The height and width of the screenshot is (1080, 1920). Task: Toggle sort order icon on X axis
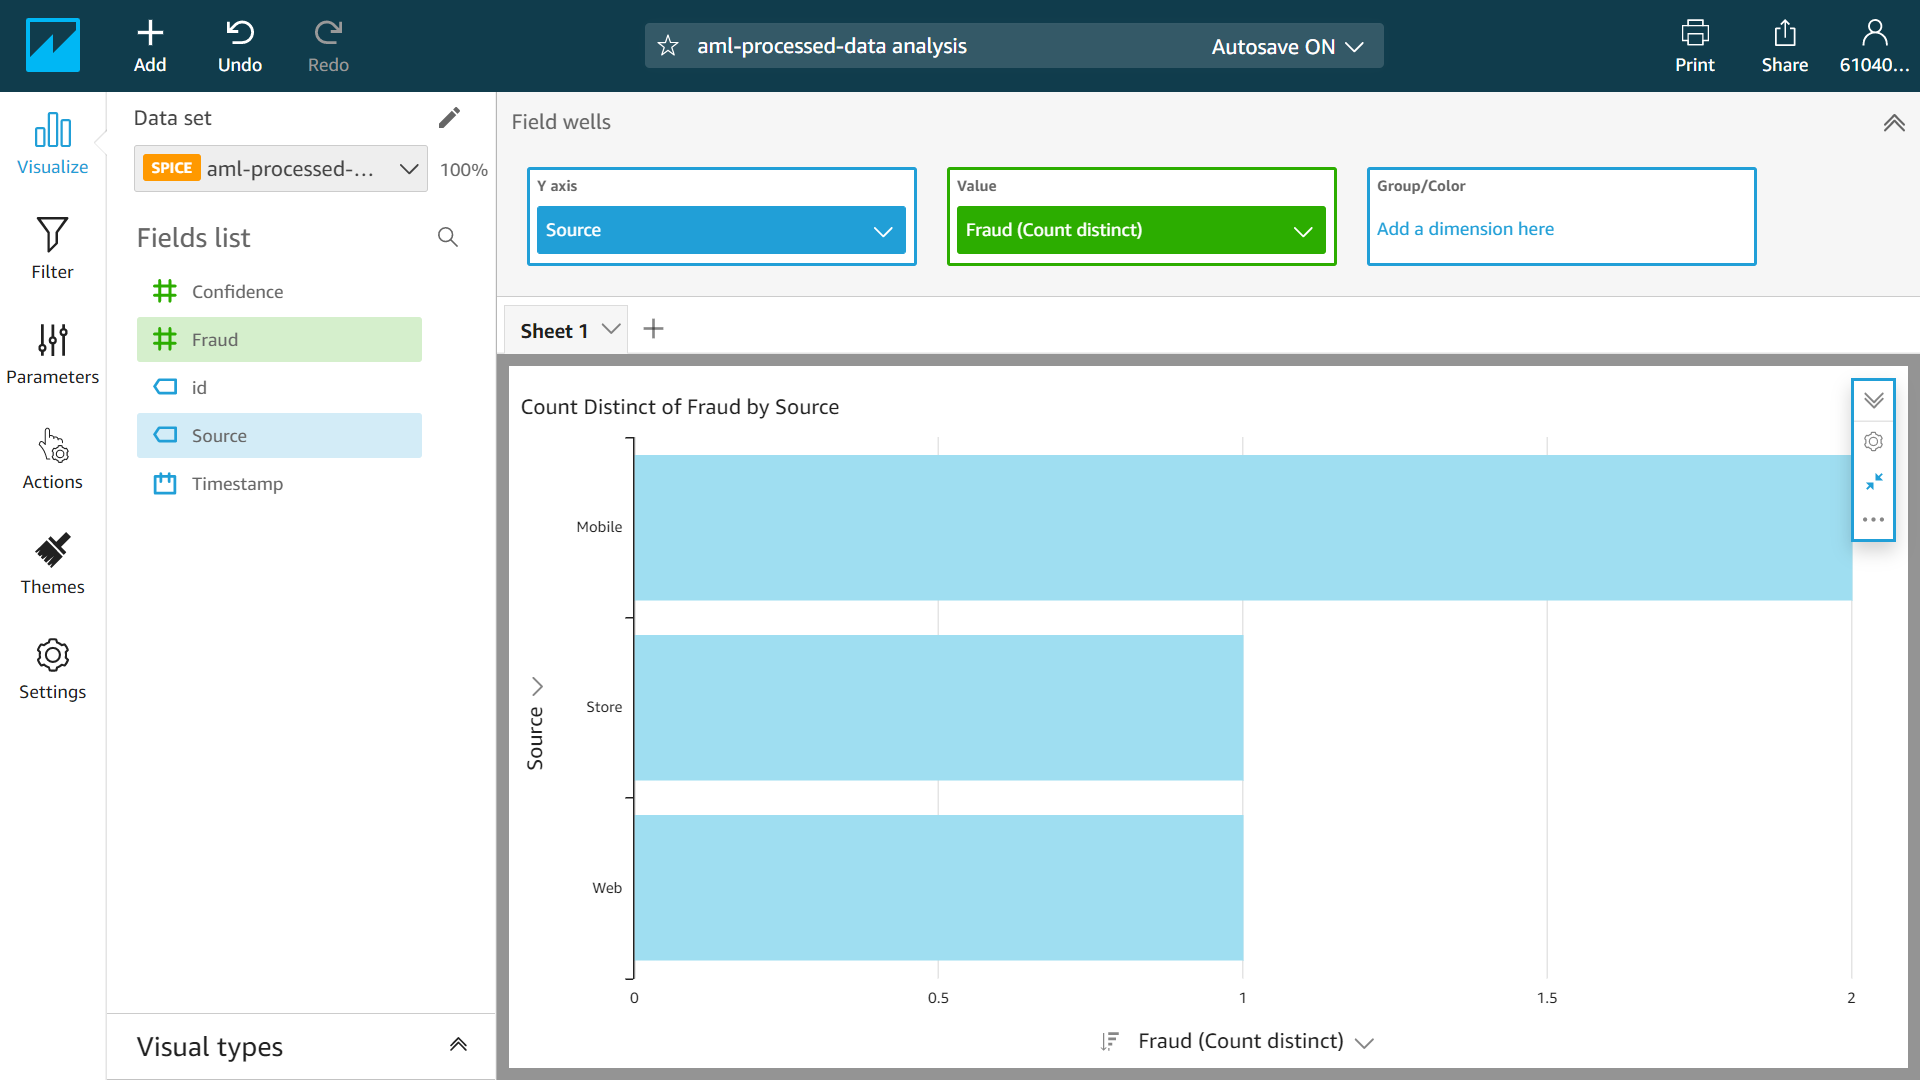pyautogui.click(x=1109, y=1041)
